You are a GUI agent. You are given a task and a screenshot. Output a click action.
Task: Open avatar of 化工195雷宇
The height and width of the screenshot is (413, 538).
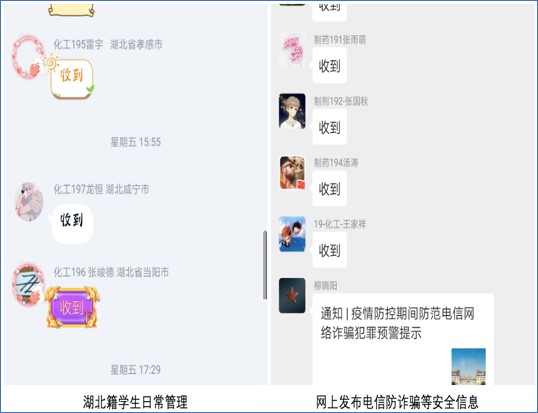[28, 57]
